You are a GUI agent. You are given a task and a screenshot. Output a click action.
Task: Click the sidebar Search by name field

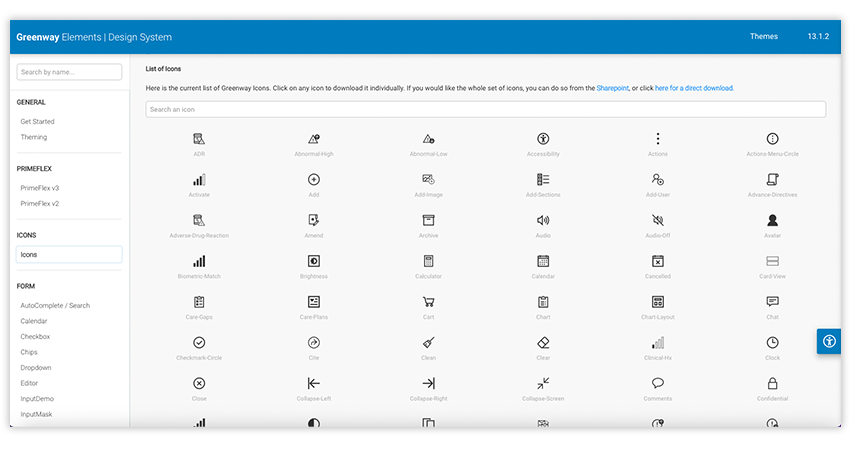69,72
